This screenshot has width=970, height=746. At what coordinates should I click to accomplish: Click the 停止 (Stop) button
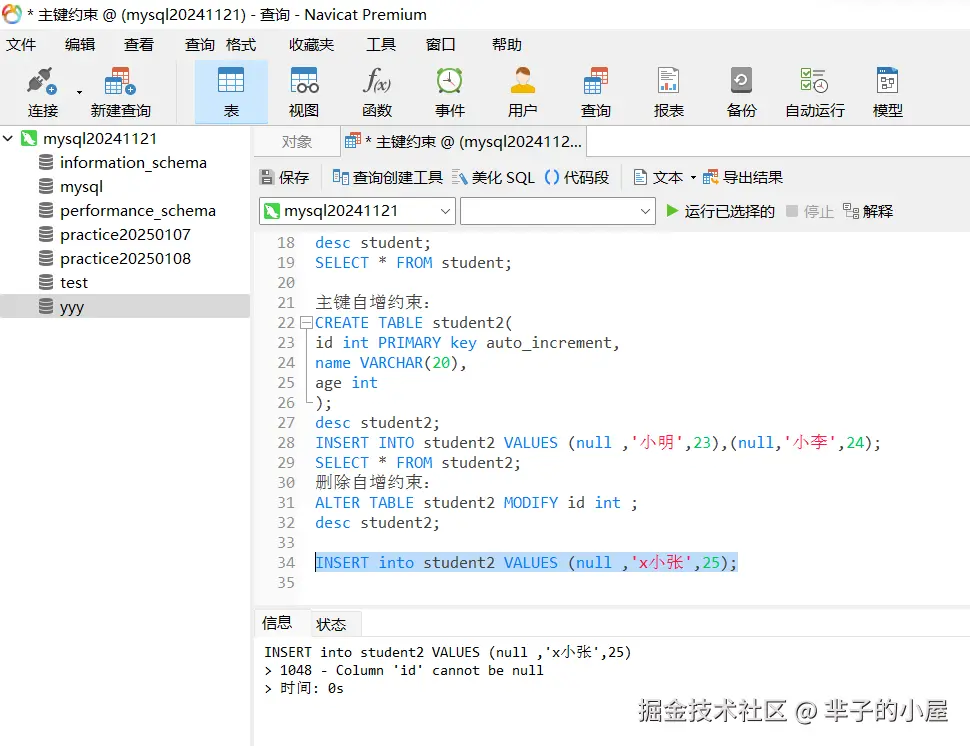coord(810,212)
